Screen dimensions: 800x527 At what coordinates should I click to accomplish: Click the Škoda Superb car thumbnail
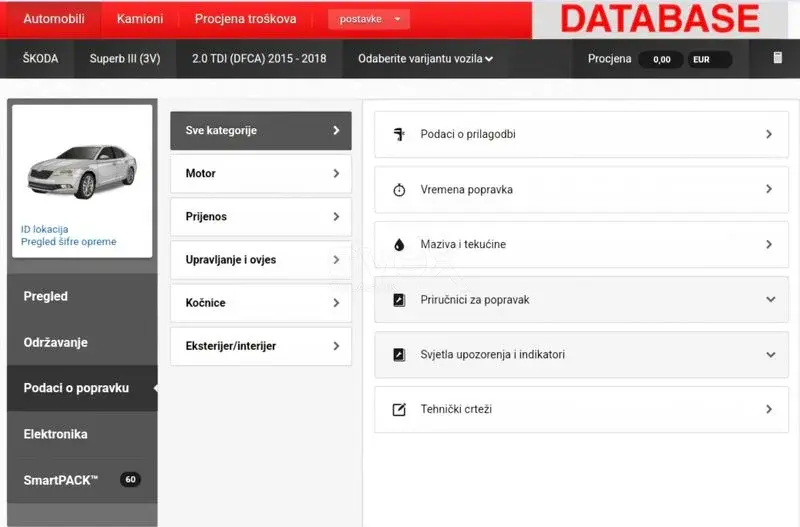[x=83, y=171]
